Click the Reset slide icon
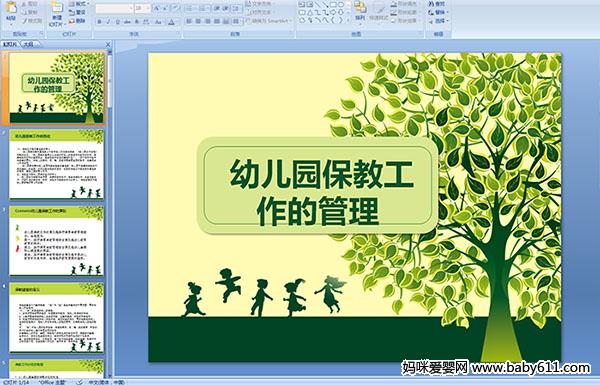600x385 pixels. (77, 12)
